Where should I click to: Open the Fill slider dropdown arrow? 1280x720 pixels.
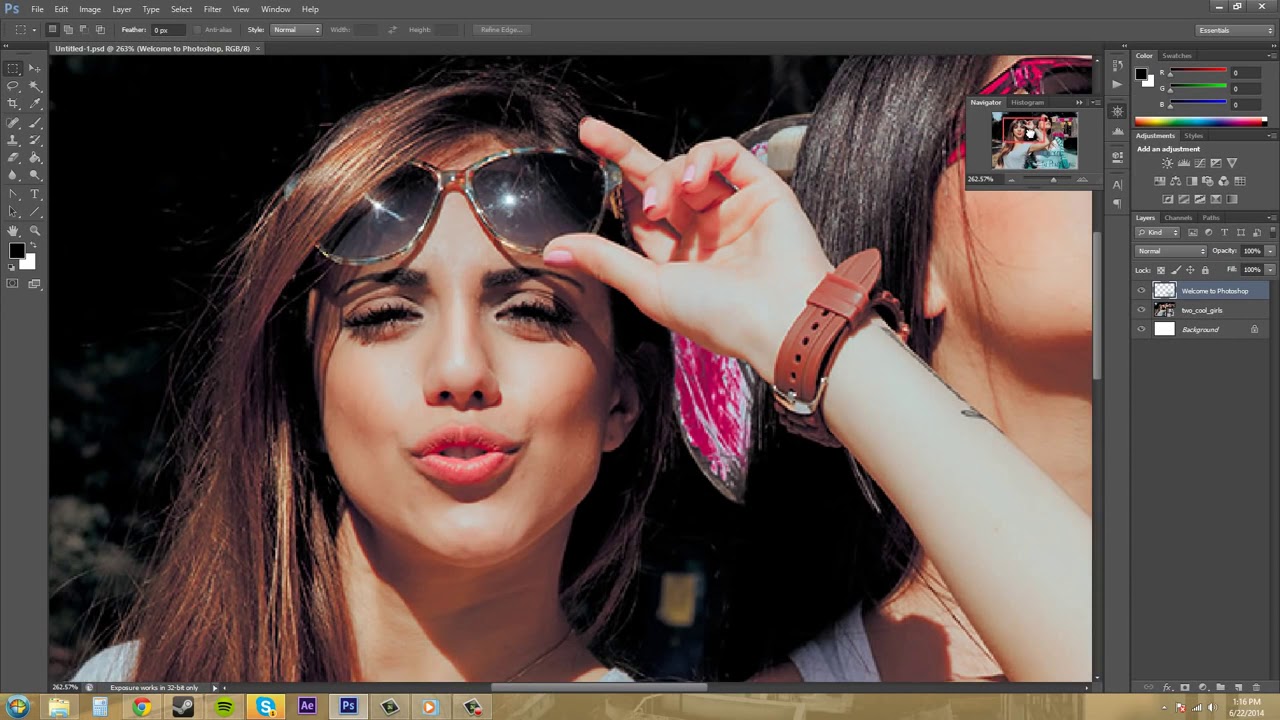tap(1270, 270)
